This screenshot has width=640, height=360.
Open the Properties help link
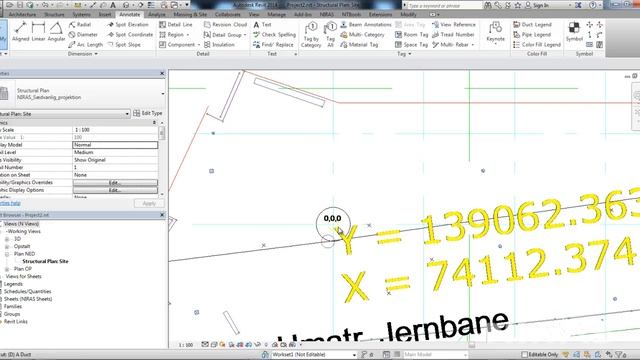[10, 203]
